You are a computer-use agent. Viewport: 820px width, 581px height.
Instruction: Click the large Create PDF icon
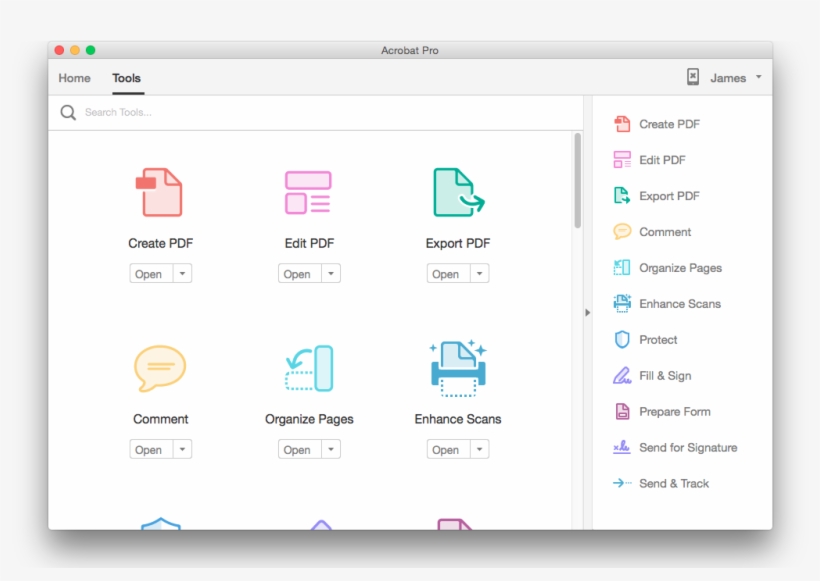coord(159,192)
